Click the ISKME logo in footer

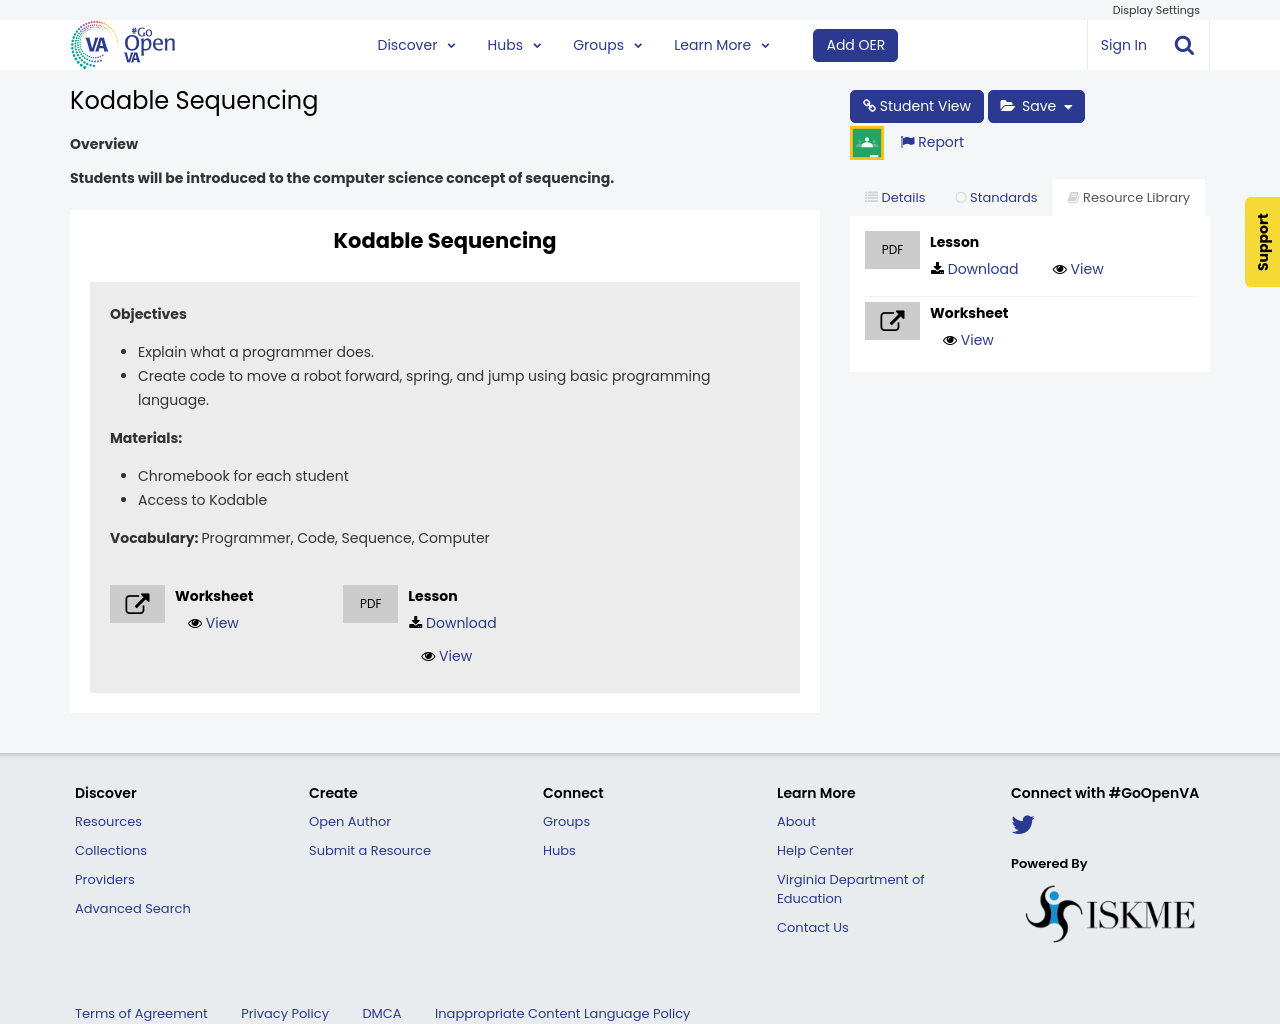[x=1110, y=912]
